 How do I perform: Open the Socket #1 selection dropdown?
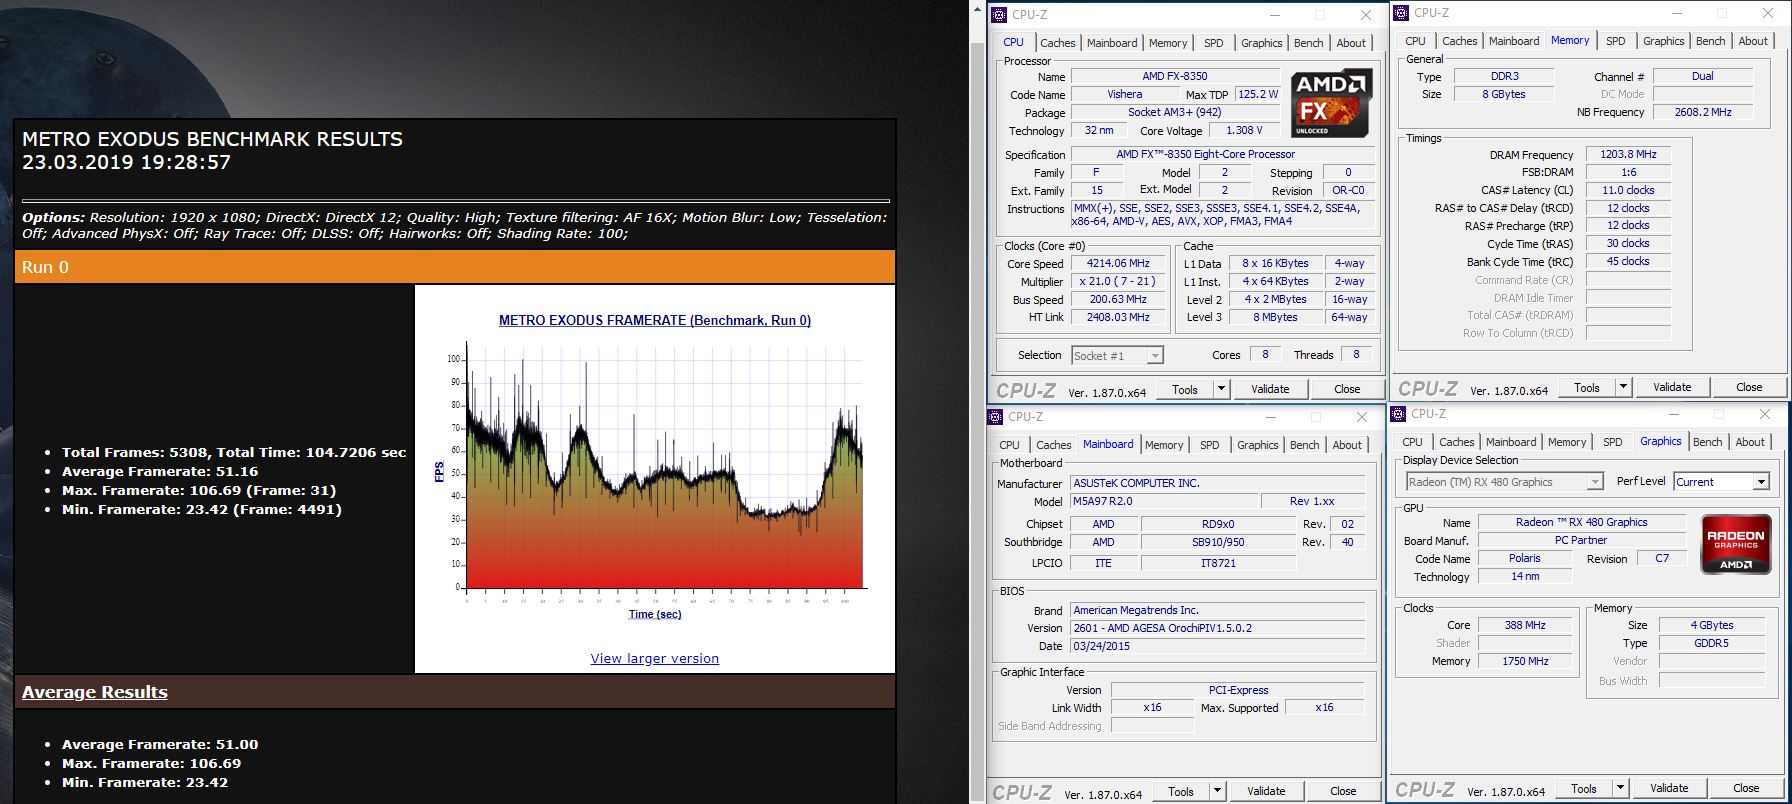click(1117, 356)
